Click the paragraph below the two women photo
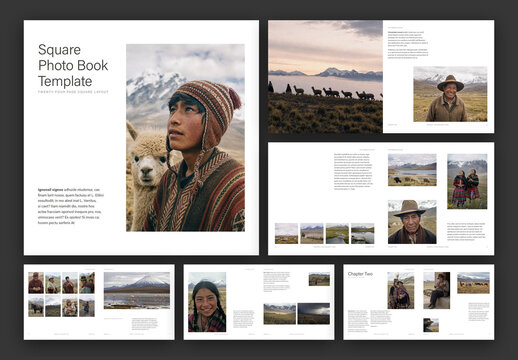The width and height of the screenshot is (518, 360). (x=467, y=232)
